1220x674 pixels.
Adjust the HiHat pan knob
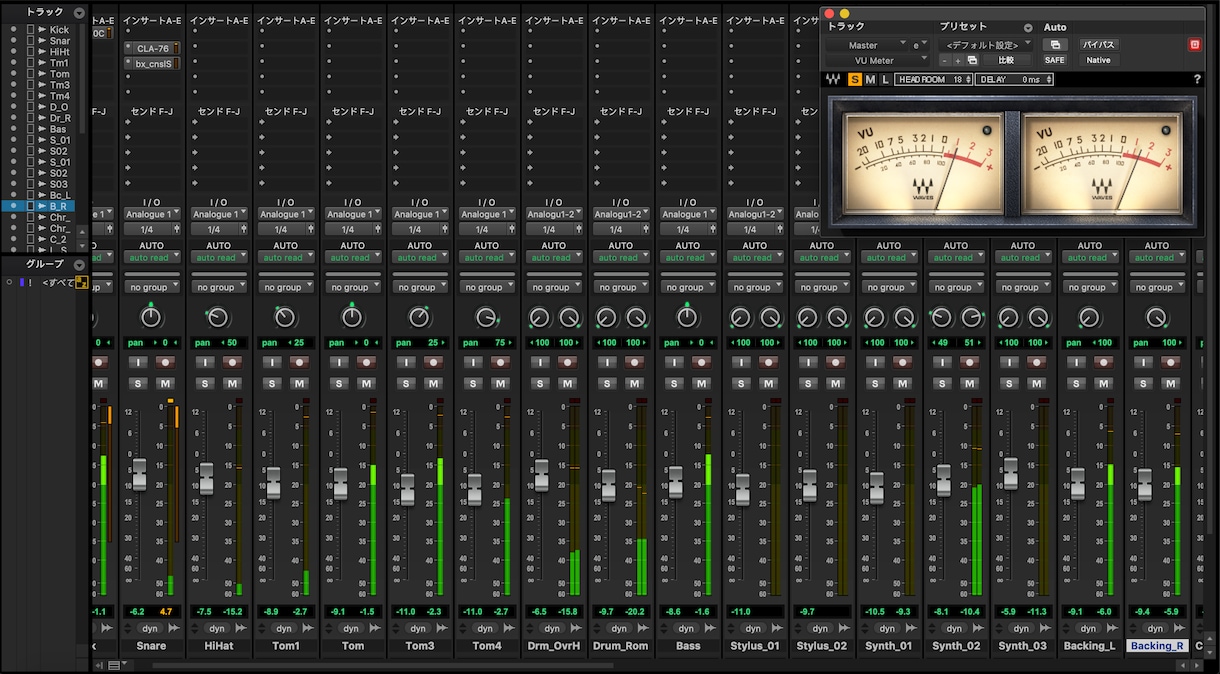pyautogui.click(x=218, y=318)
